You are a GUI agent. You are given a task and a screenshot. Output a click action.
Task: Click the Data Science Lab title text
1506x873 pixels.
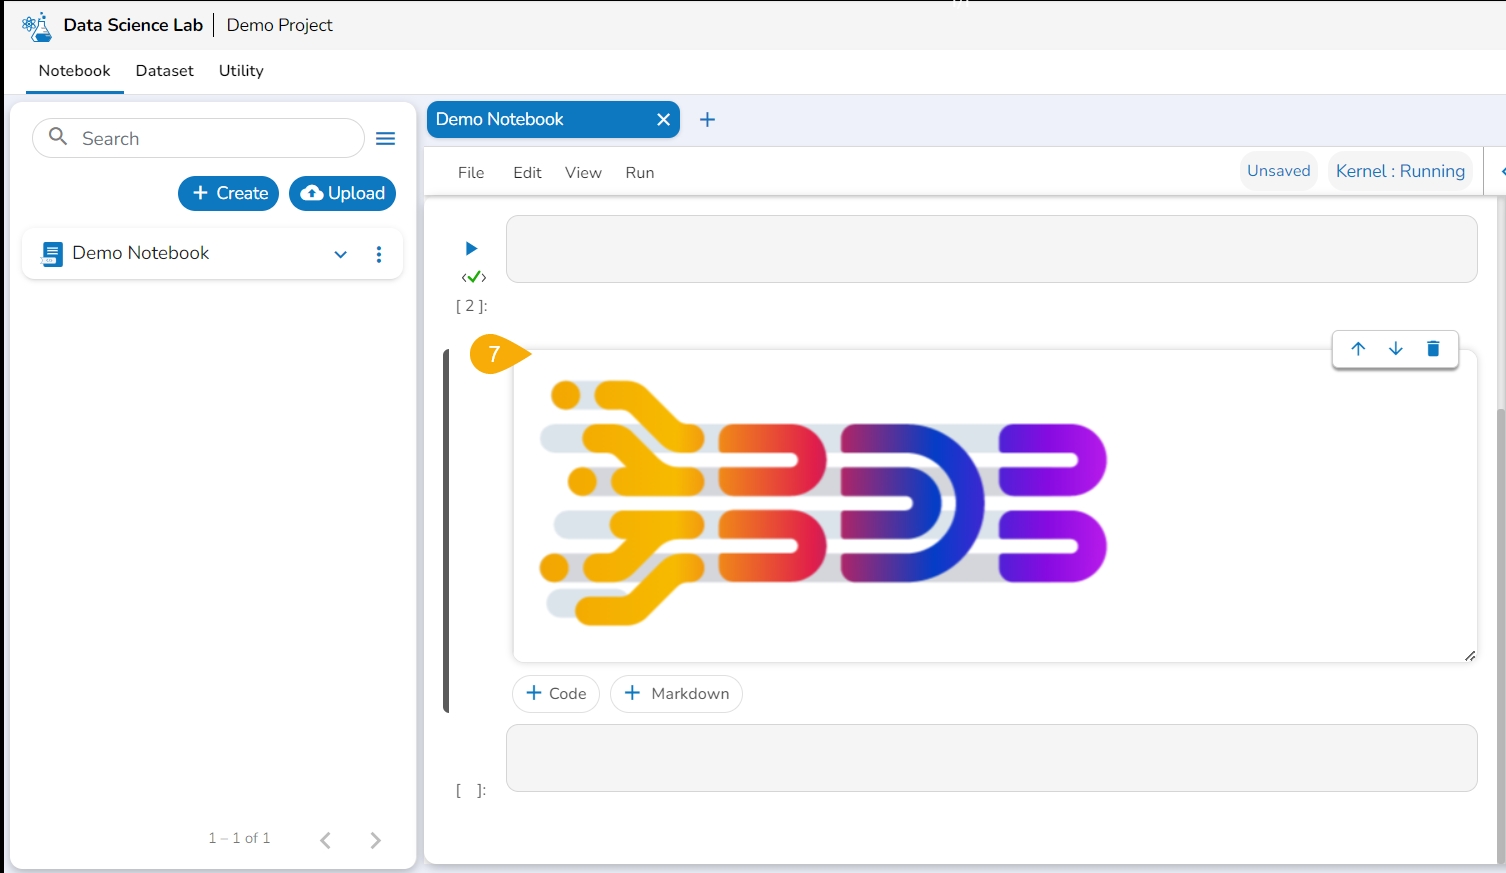point(133,25)
